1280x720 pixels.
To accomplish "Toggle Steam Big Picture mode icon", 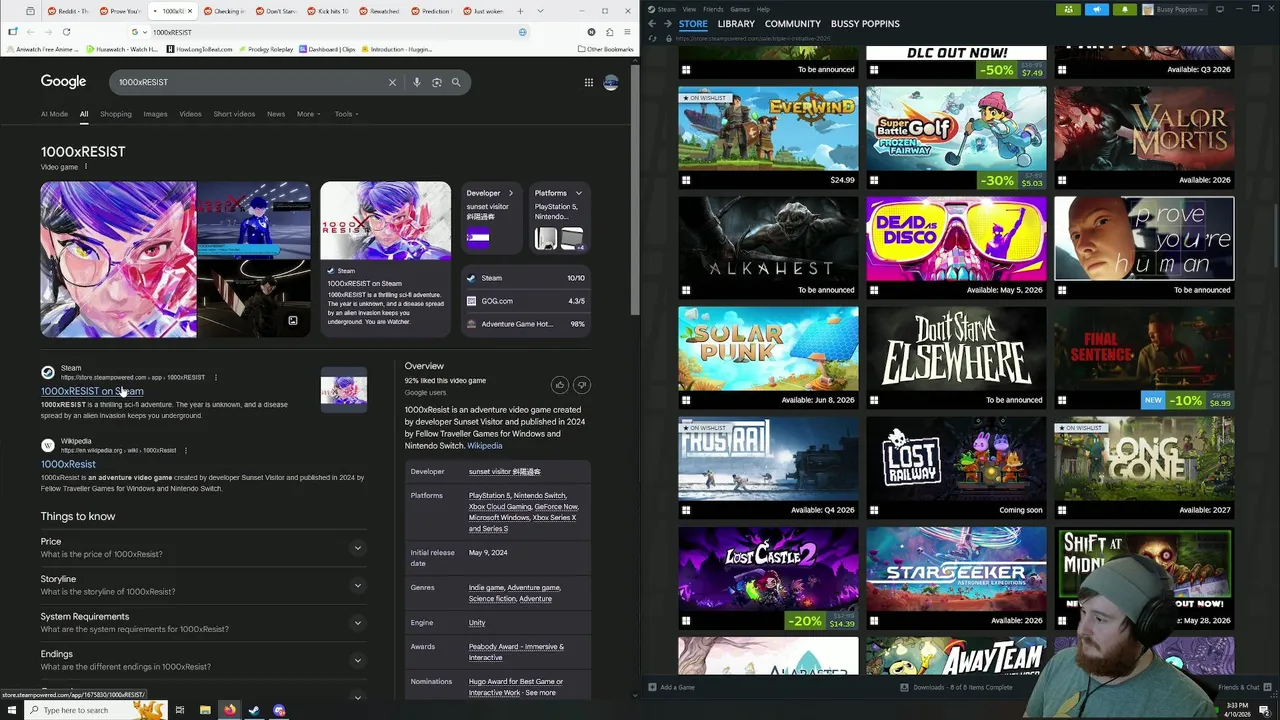I will [1220, 9].
